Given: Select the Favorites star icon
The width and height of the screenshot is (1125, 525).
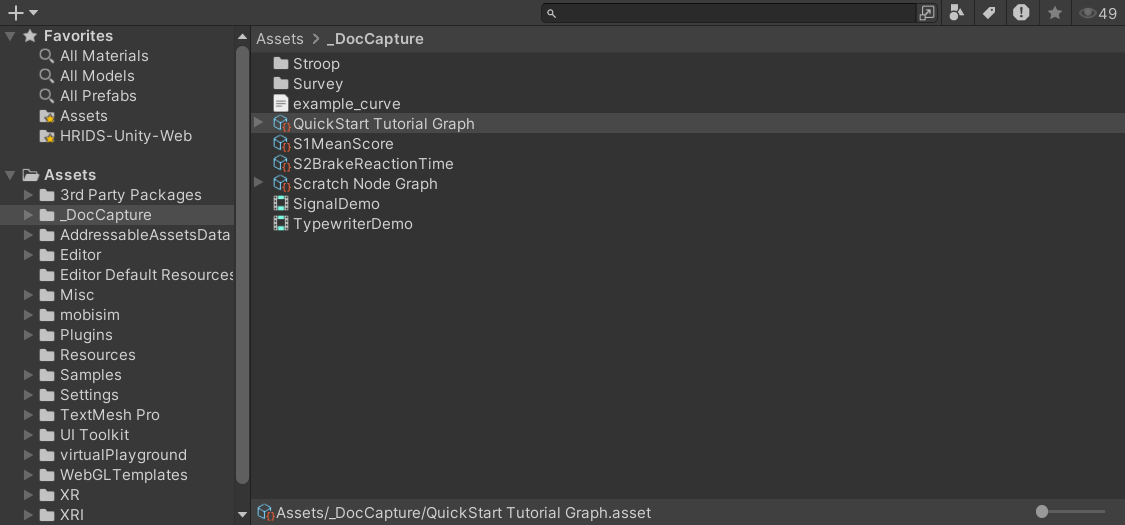Looking at the screenshot, I should (x=30, y=36).
